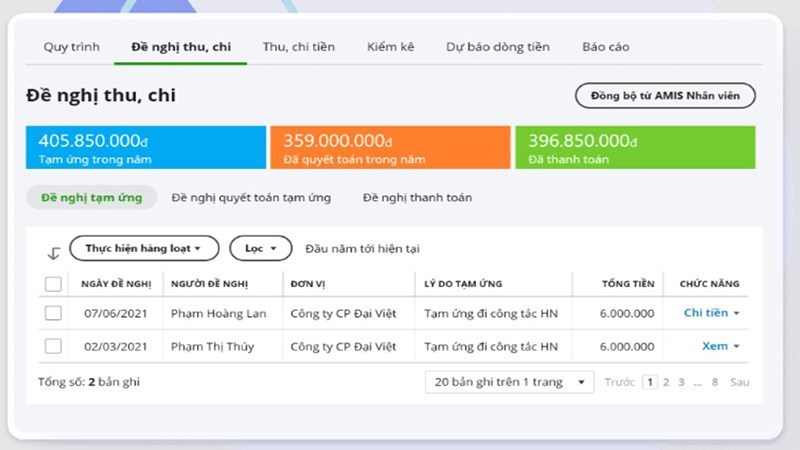
Task: Check the box for Phạm Thị Thúy row
Action: coord(53,346)
